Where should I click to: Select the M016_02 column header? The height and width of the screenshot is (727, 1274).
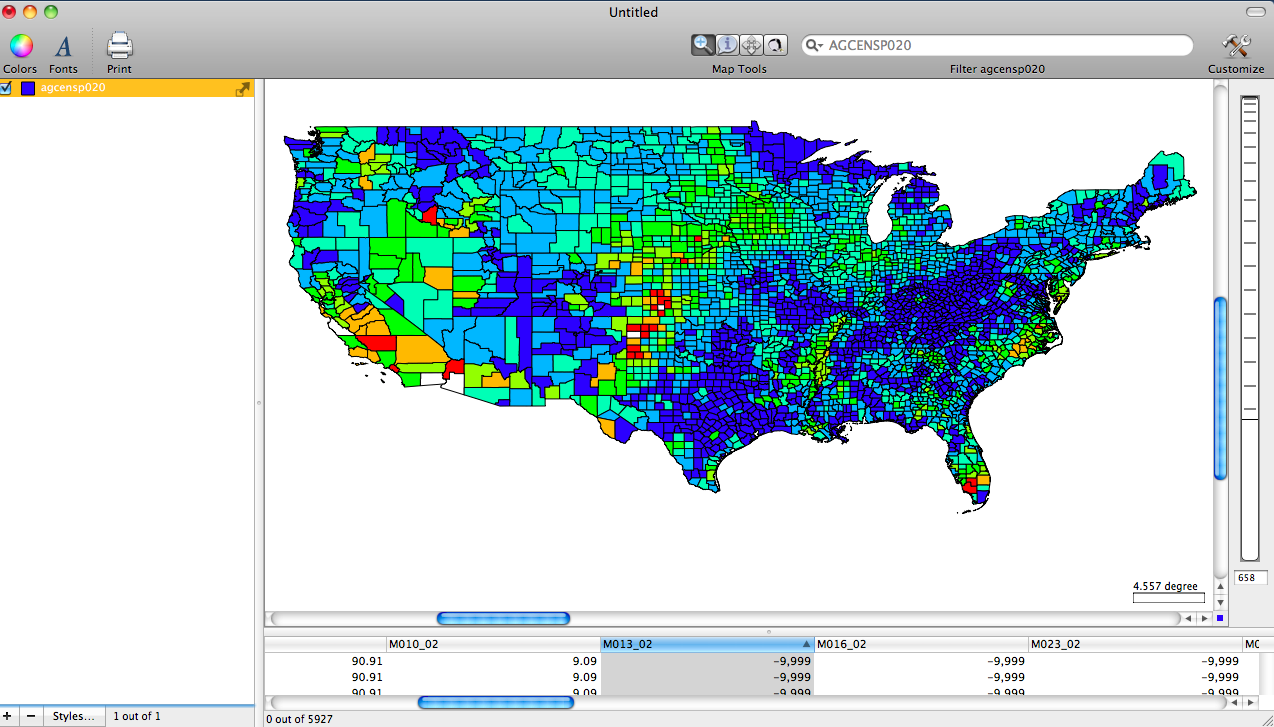click(x=843, y=643)
